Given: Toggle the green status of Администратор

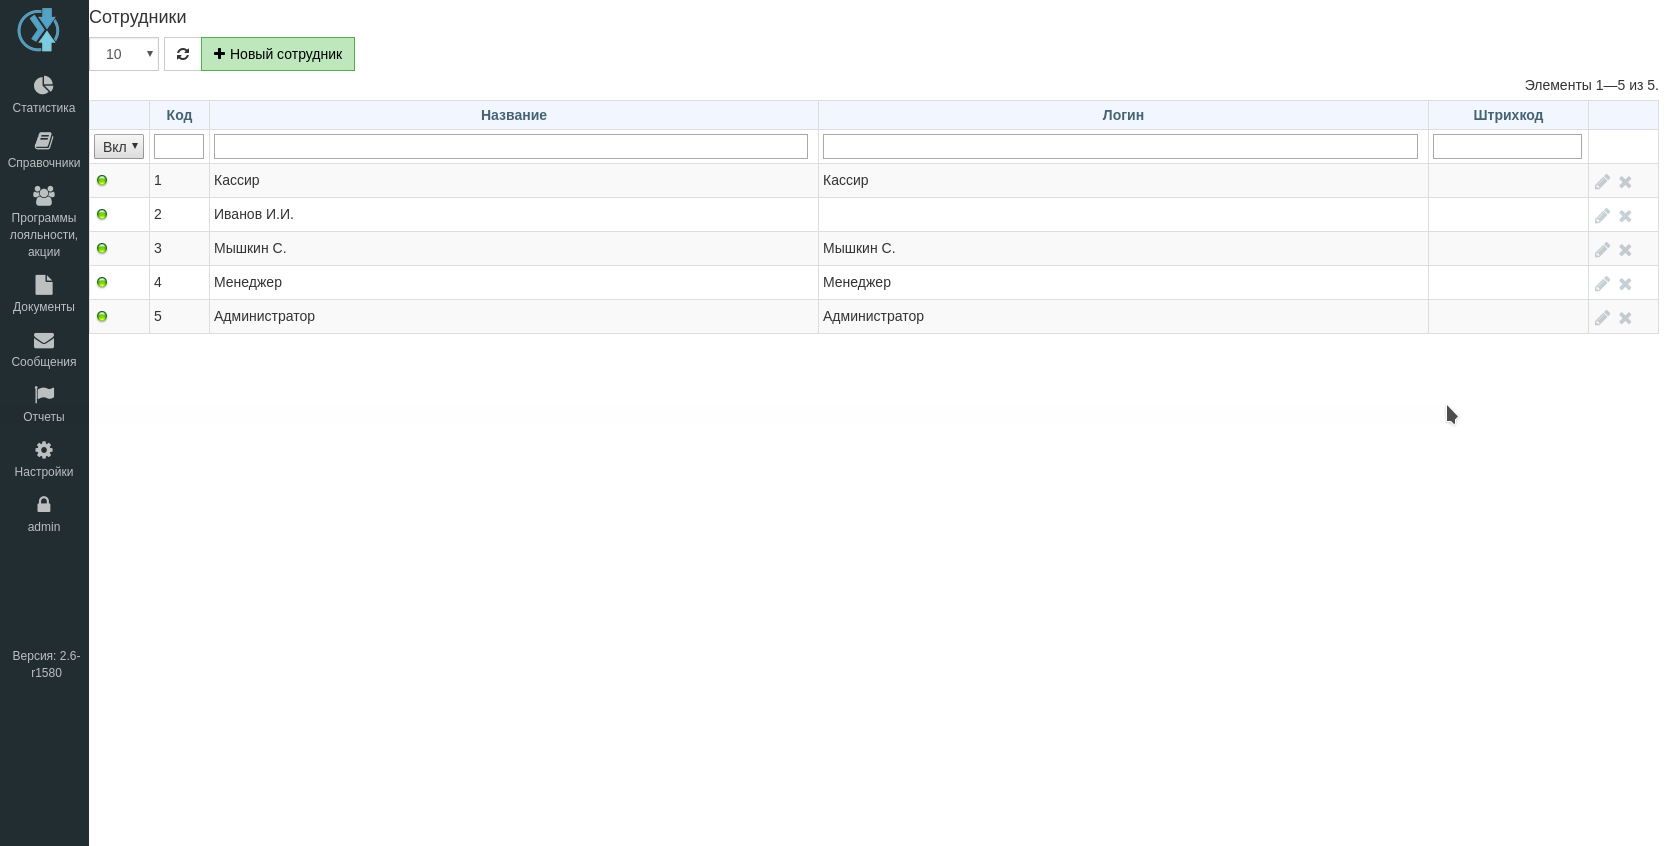Looking at the screenshot, I should [x=102, y=317].
